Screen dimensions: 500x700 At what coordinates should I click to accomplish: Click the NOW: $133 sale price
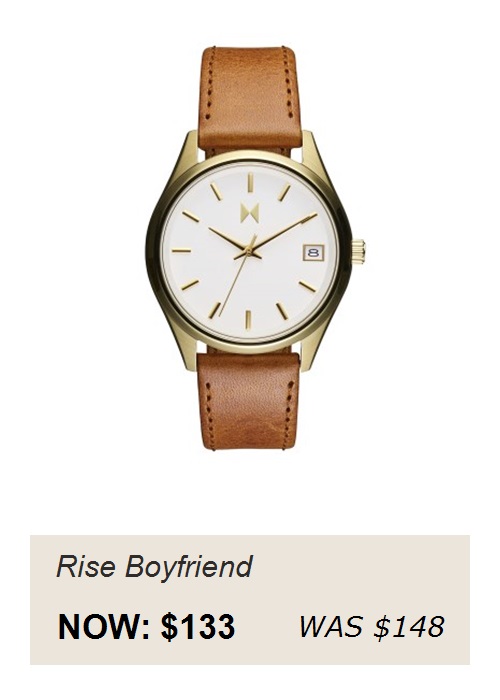click(x=146, y=627)
